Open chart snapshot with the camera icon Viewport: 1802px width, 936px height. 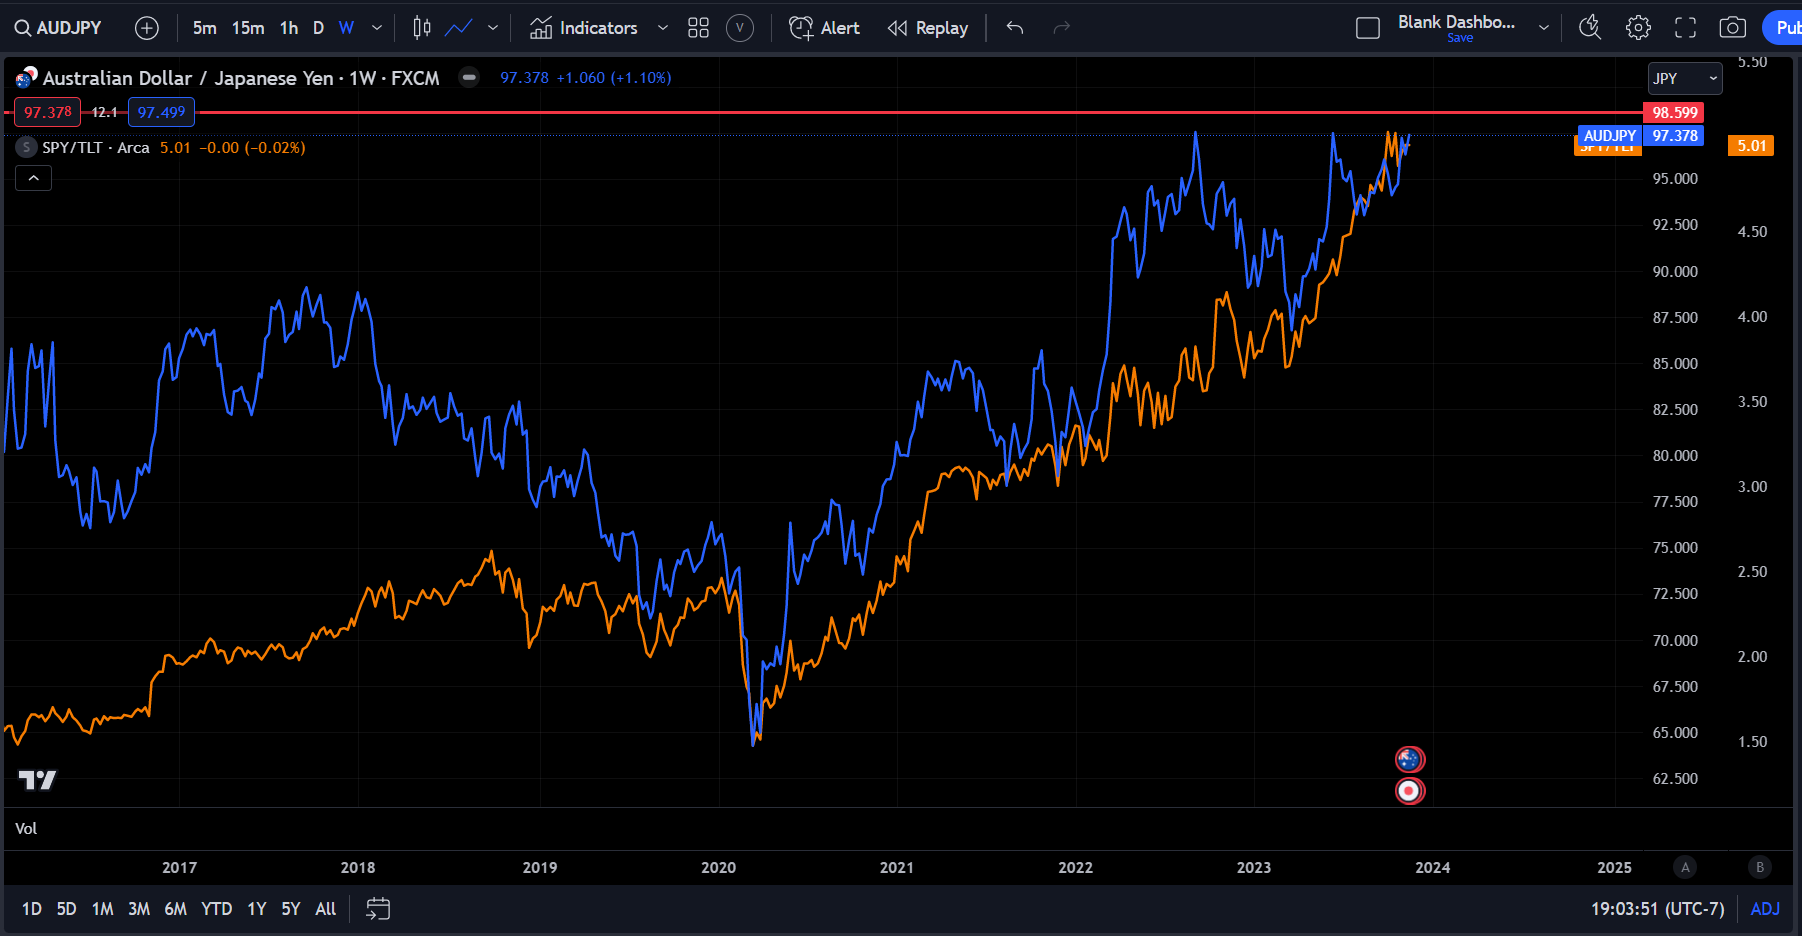(1732, 27)
